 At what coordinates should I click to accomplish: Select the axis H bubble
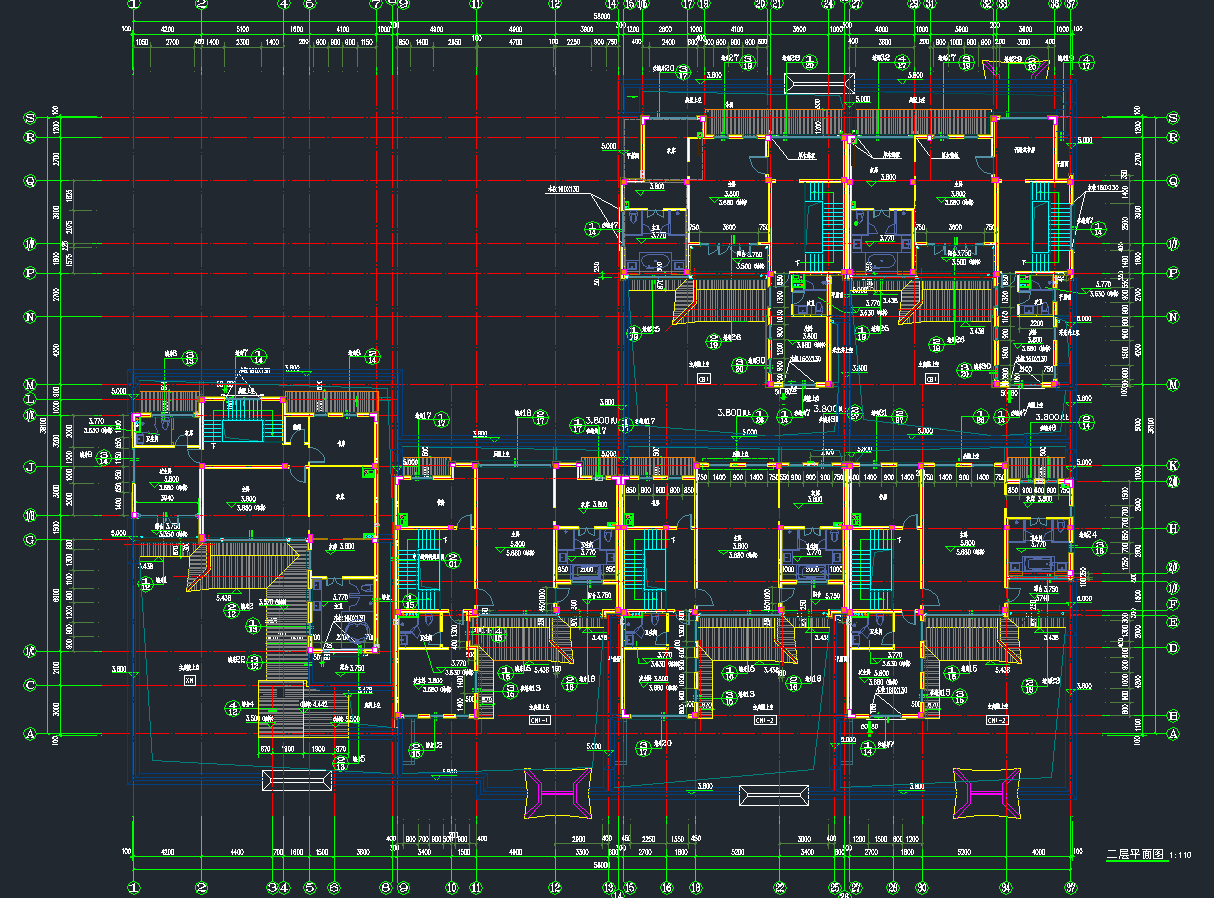[1173, 528]
